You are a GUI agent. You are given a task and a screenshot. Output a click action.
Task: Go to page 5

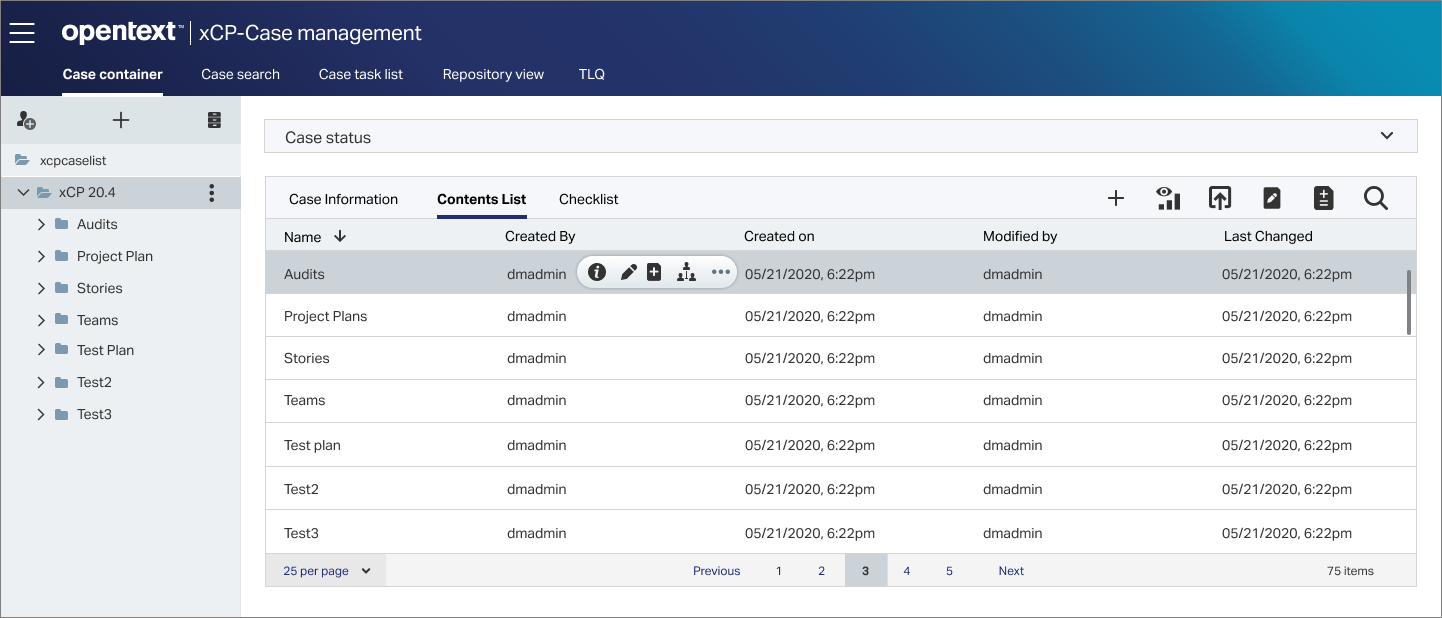[x=949, y=571]
